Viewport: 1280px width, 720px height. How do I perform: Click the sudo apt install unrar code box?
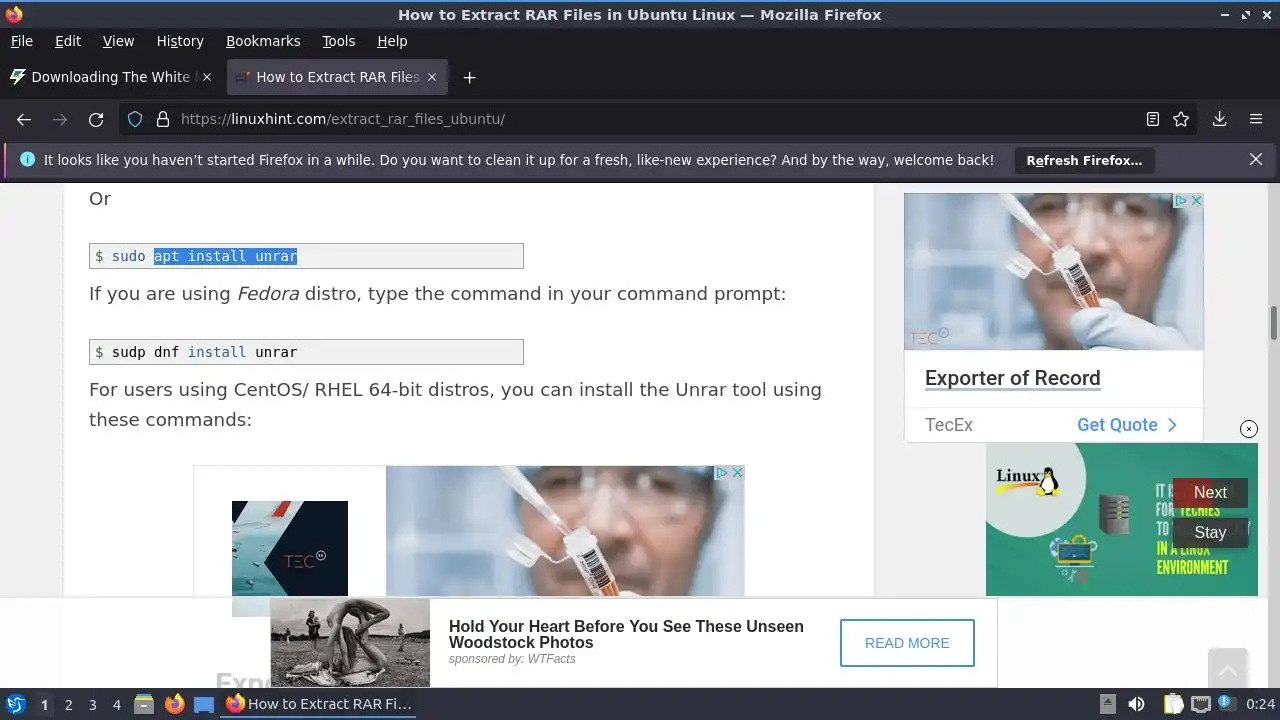tap(306, 256)
